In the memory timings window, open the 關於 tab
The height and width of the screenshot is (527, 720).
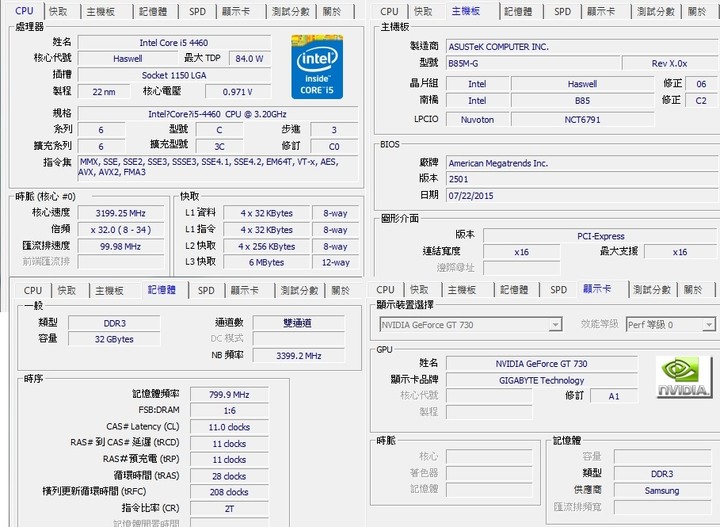341,291
